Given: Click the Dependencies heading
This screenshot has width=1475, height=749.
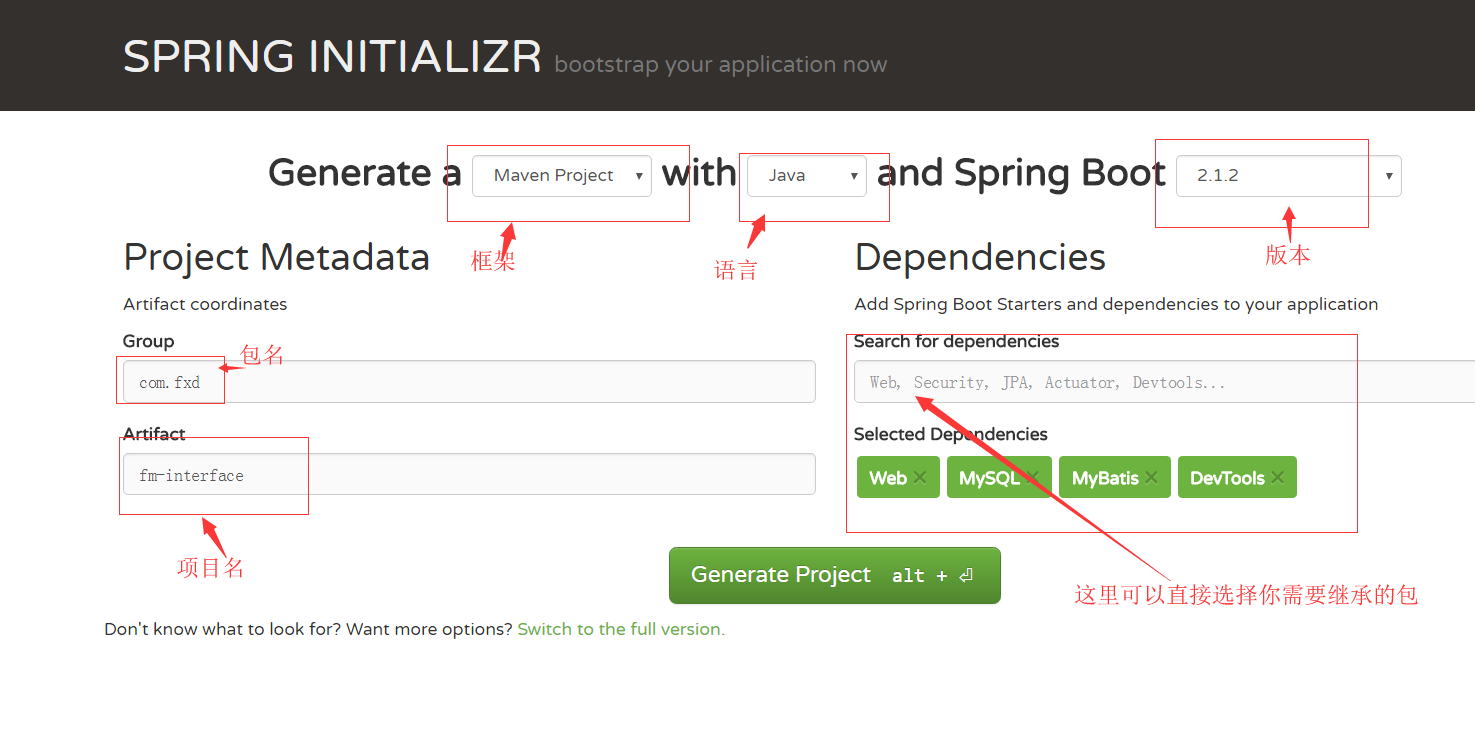Looking at the screenshot, I should coord(980,257).
